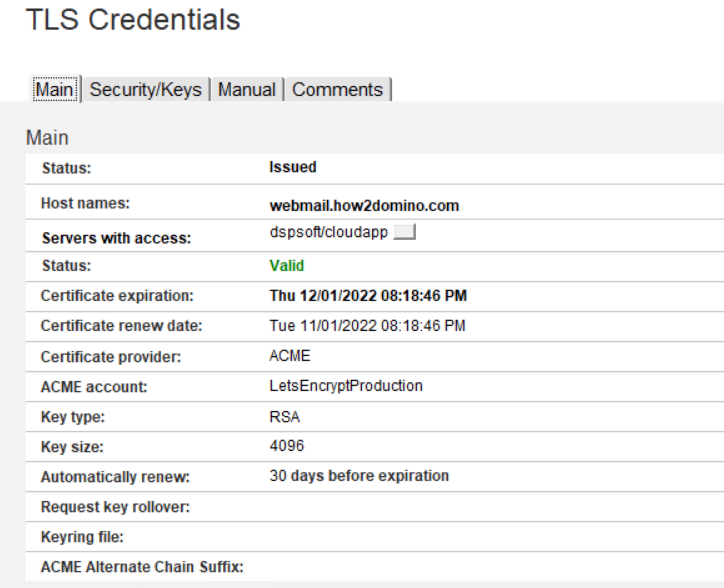Click the ACME certificate provider value
Image resolution: width=724 pixels, height=588 pixels.
pyautogui.click(x=290, y=356)
